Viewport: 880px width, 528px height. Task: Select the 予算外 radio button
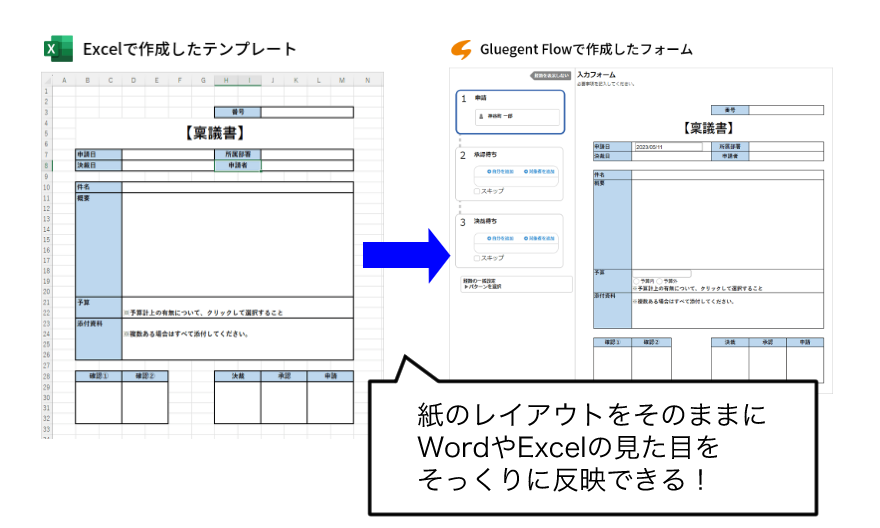[x=660, y=281]
